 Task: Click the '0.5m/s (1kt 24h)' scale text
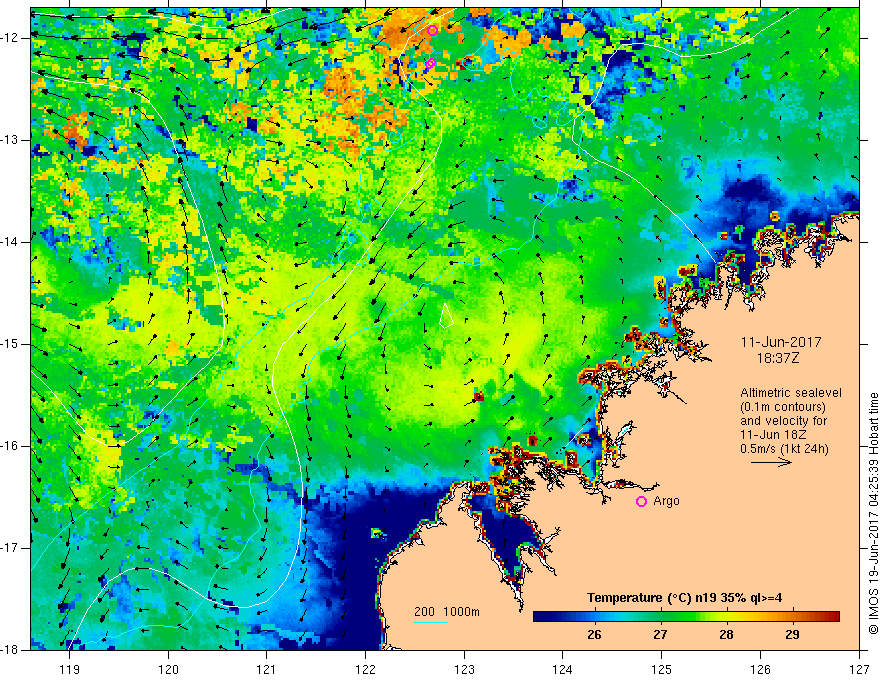784,449
